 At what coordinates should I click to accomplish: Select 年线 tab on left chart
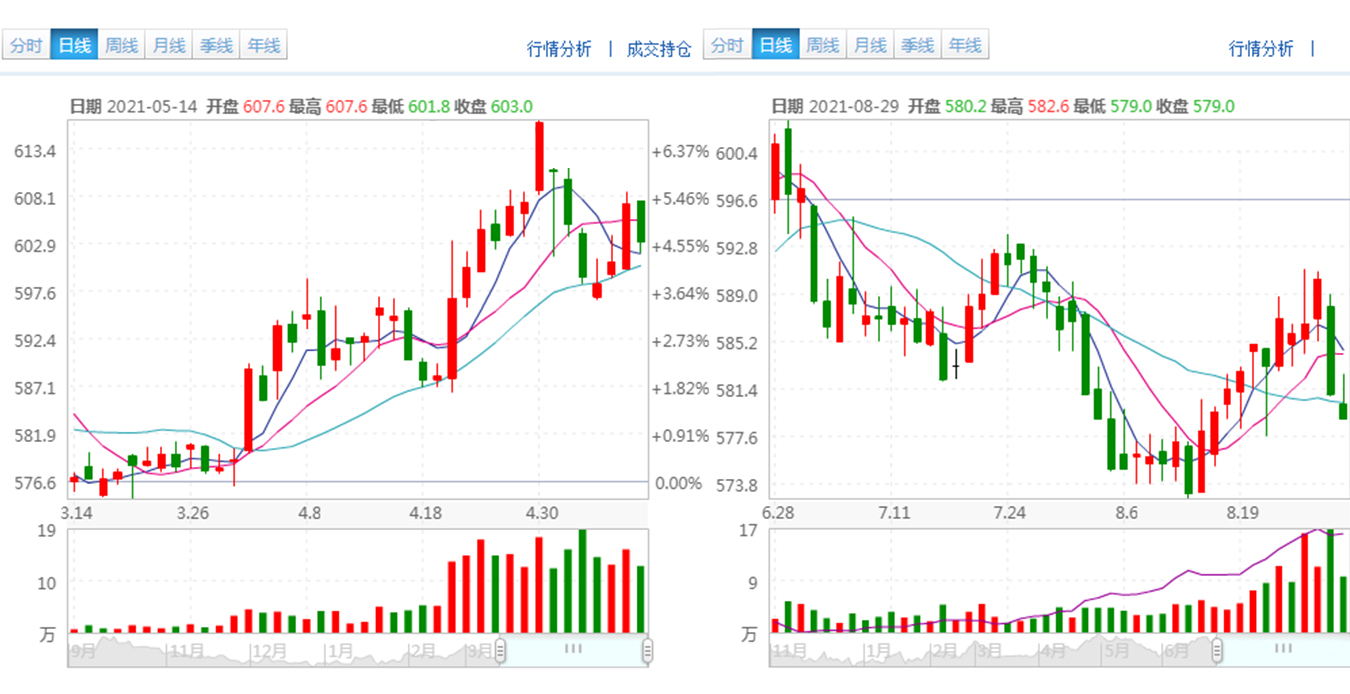pos(264,46)
